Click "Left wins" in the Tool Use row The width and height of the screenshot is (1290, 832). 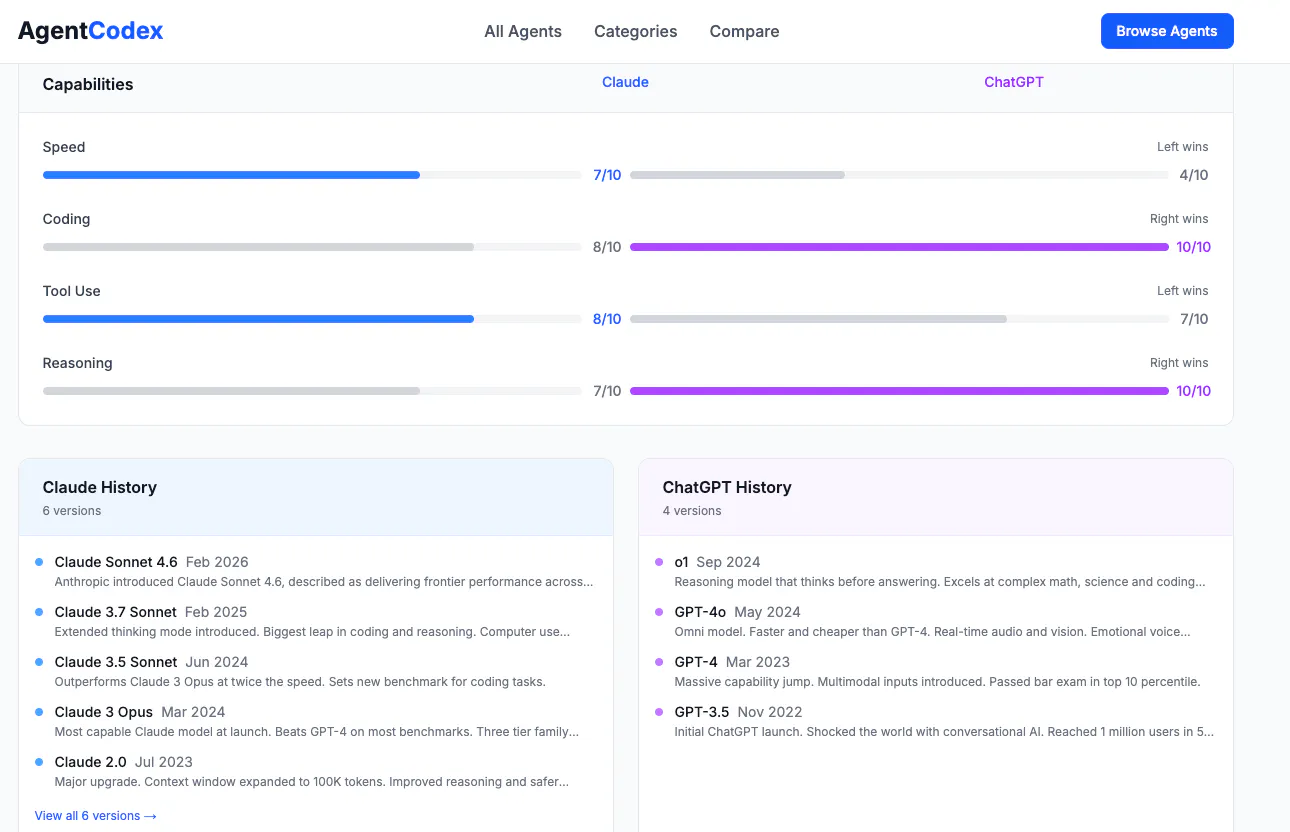1183,291
